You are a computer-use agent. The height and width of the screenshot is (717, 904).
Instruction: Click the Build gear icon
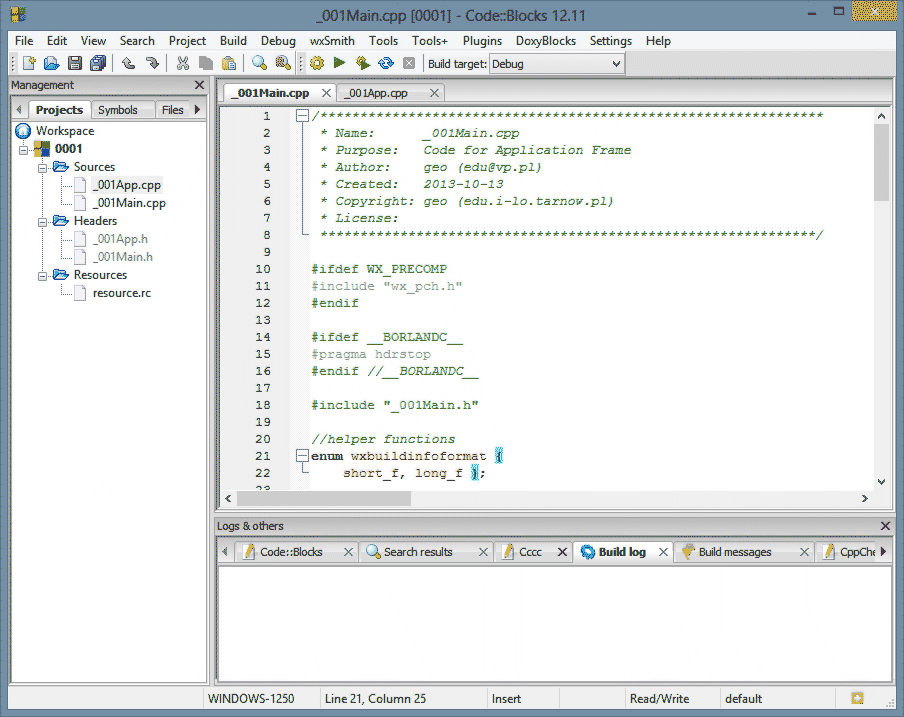pyautogui.click(x=317, y=63)
